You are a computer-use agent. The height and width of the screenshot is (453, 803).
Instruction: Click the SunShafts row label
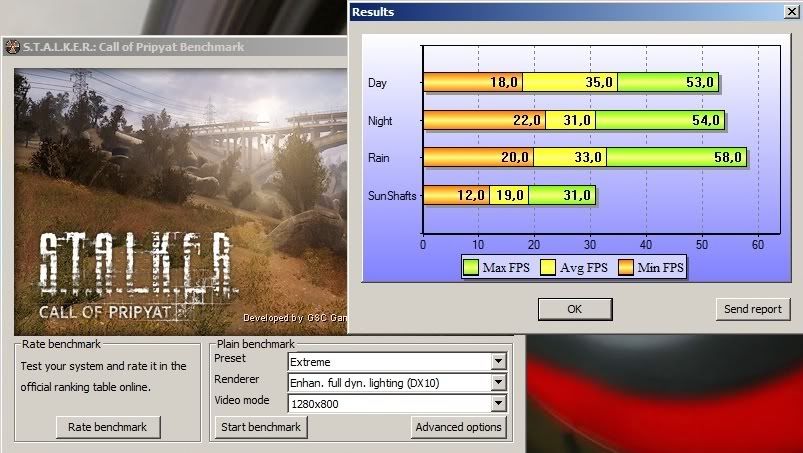(392, 196)
